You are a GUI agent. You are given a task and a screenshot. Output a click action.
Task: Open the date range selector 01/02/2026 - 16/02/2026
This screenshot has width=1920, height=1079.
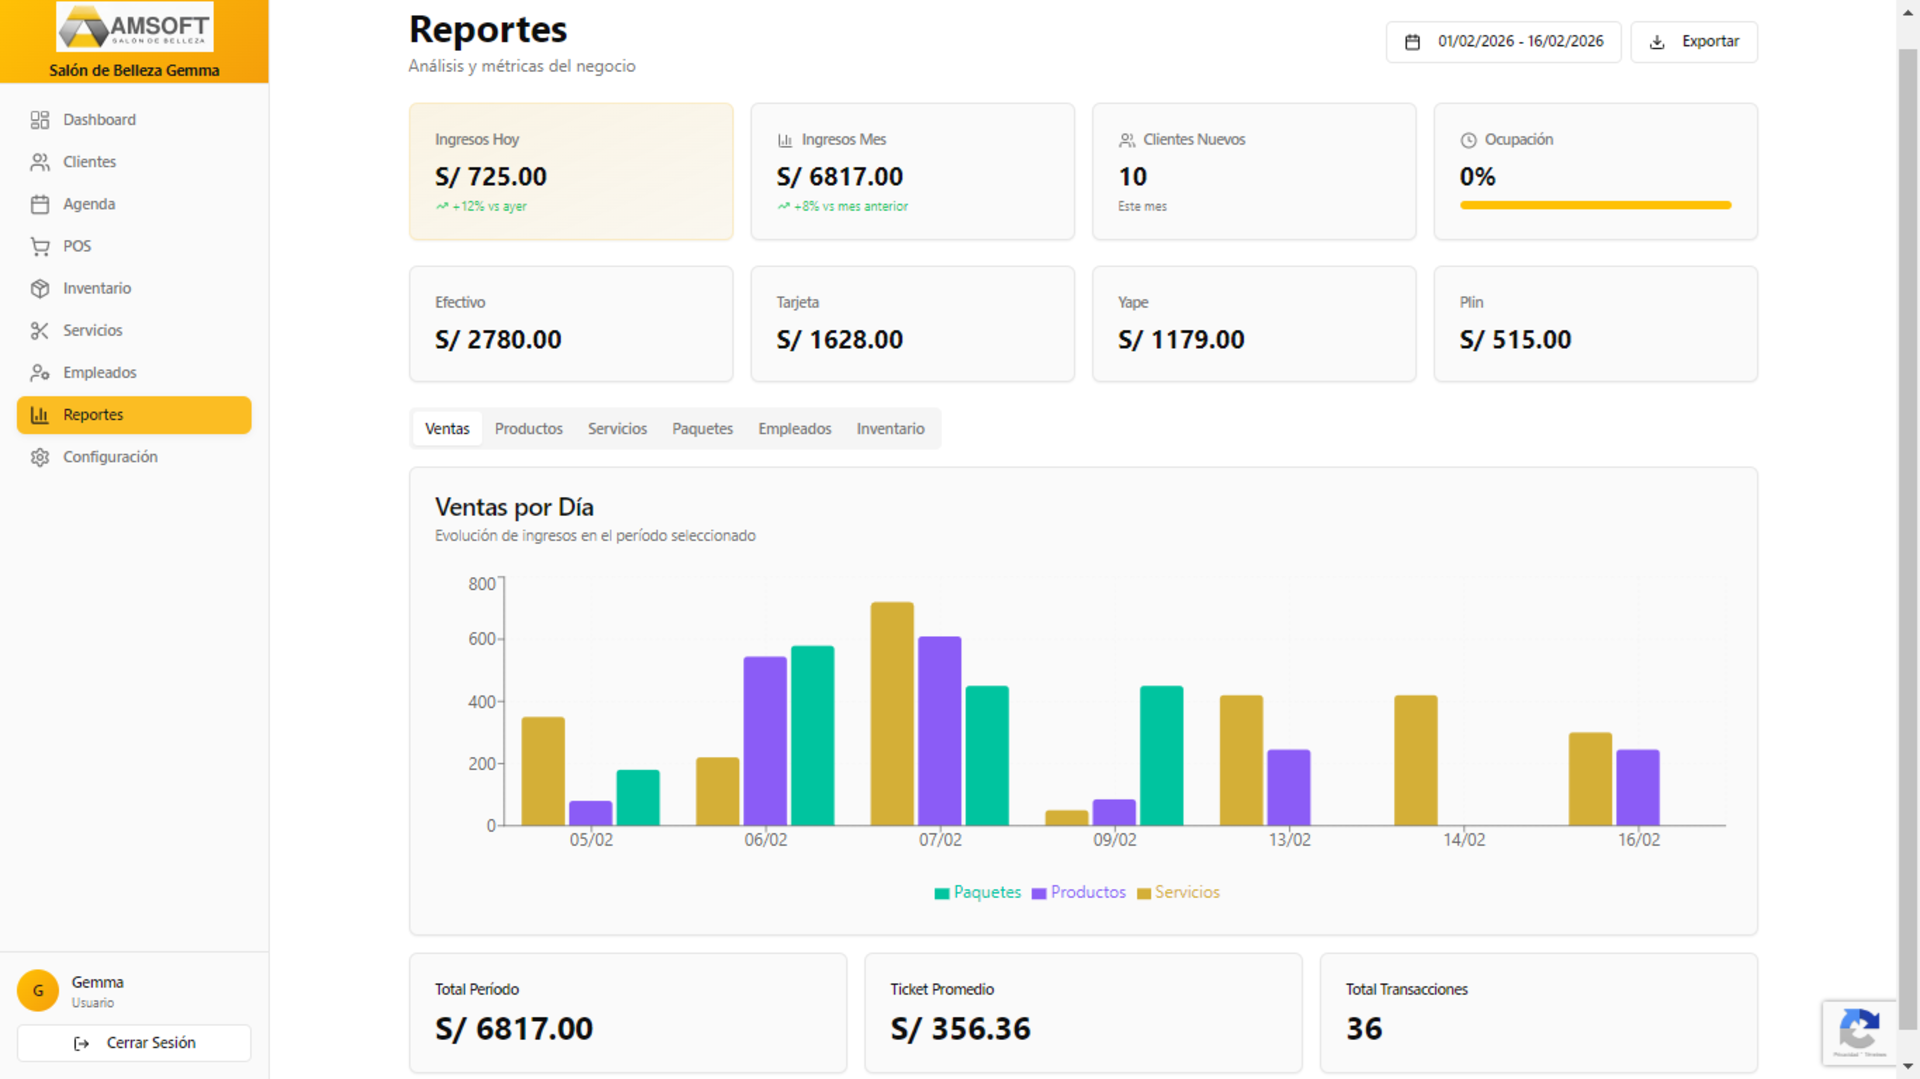(1503, 41)
